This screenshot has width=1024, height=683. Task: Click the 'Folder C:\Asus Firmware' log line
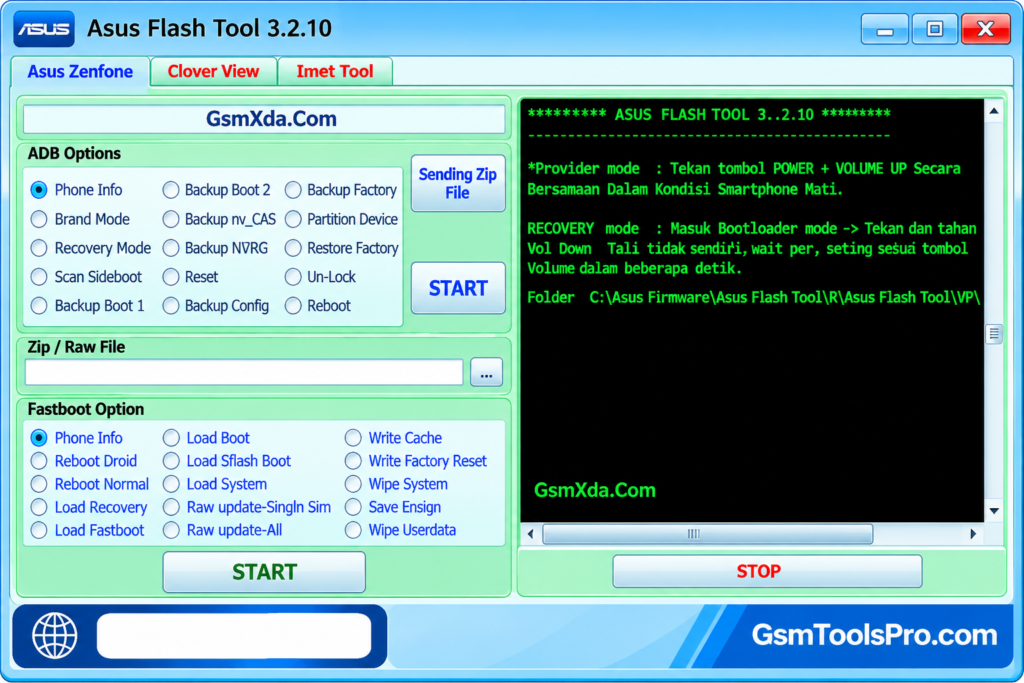pyautogui.click(x=754, y=298)
